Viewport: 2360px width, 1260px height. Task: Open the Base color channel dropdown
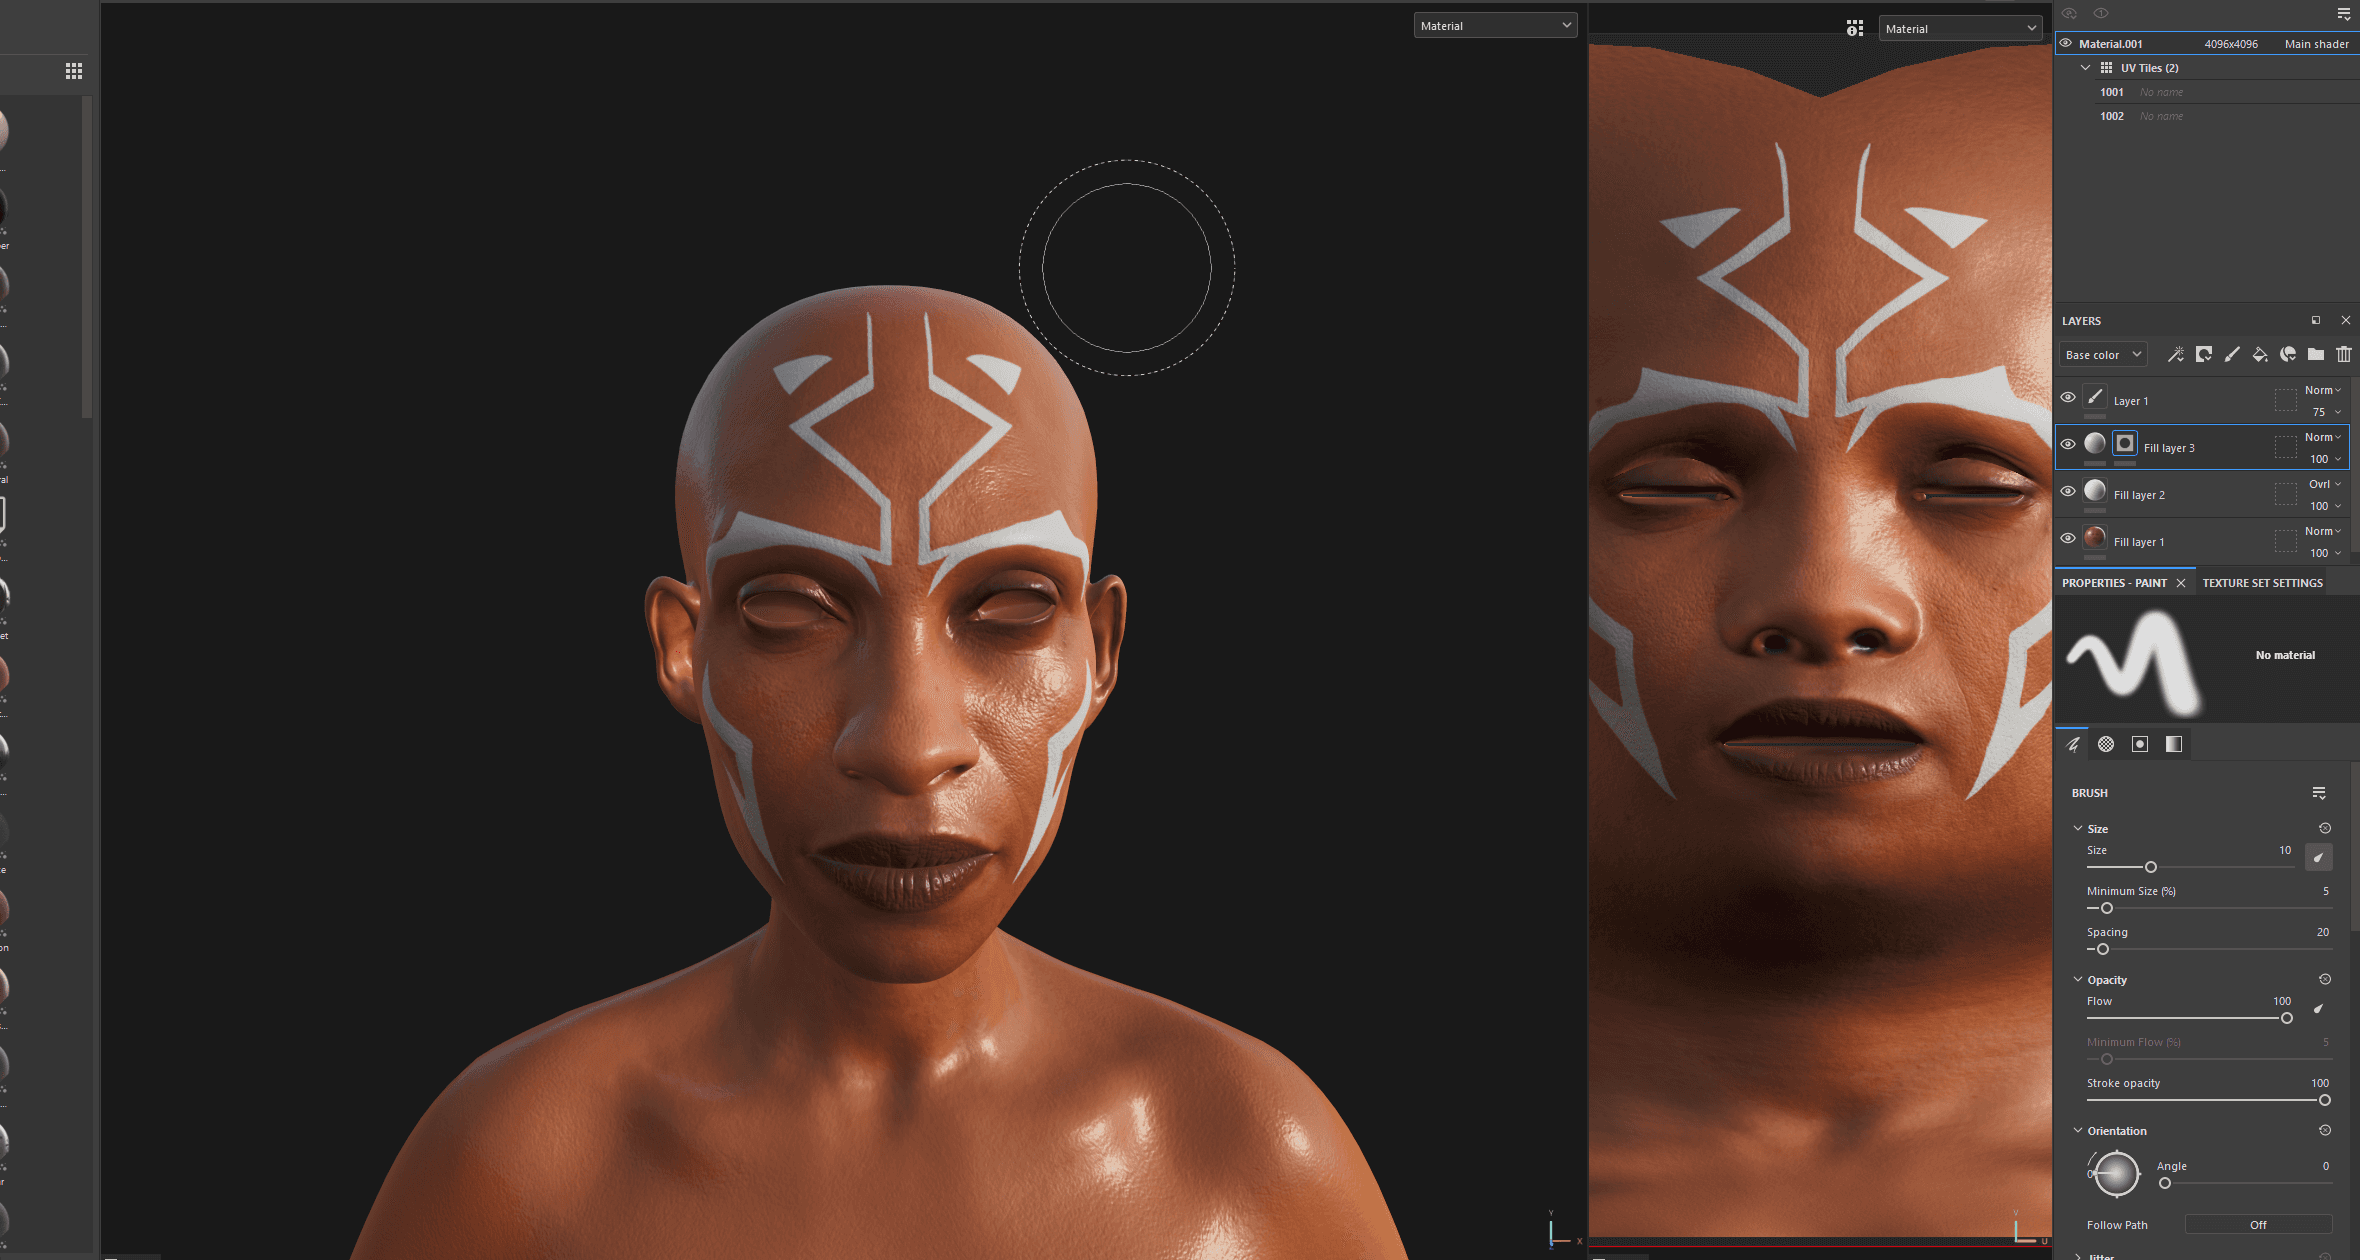2103,355
